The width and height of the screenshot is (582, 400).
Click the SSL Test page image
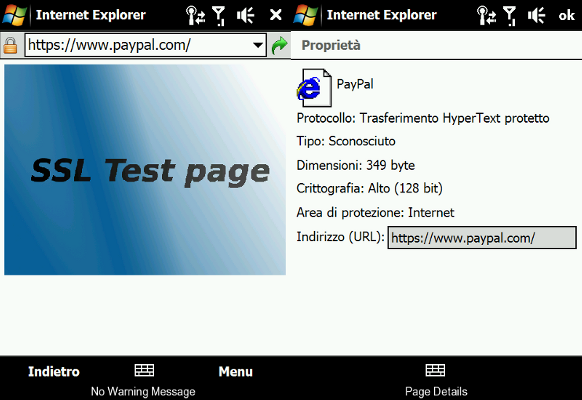(x=145, y=170)
